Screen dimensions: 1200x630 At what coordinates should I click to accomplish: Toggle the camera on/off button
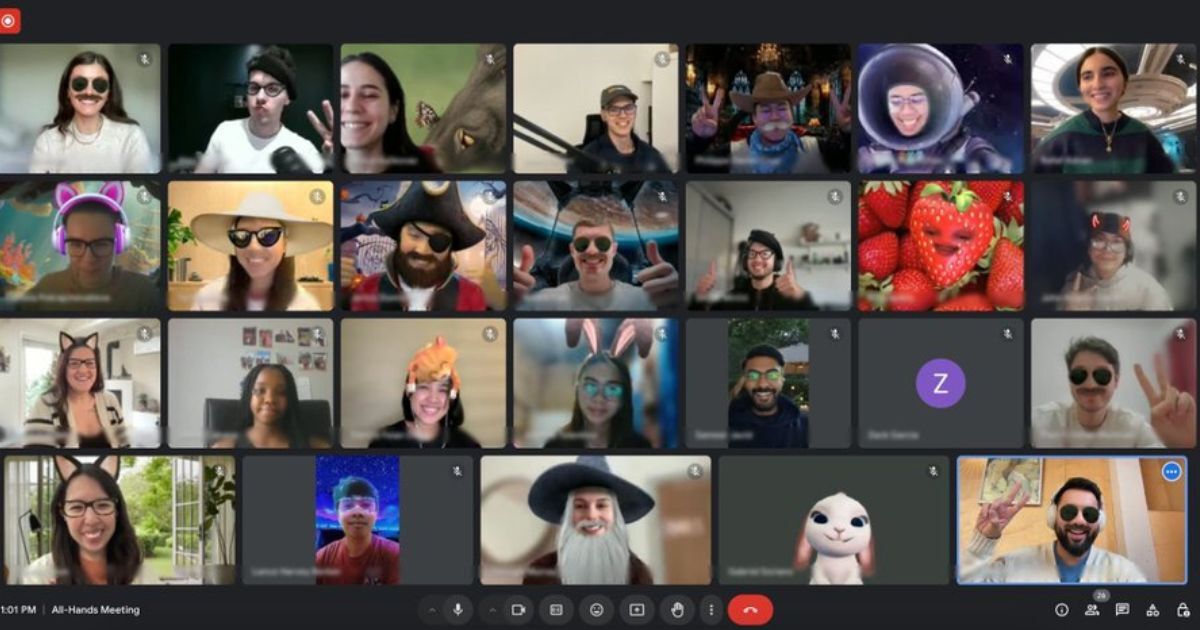click(x=518, y=610)
